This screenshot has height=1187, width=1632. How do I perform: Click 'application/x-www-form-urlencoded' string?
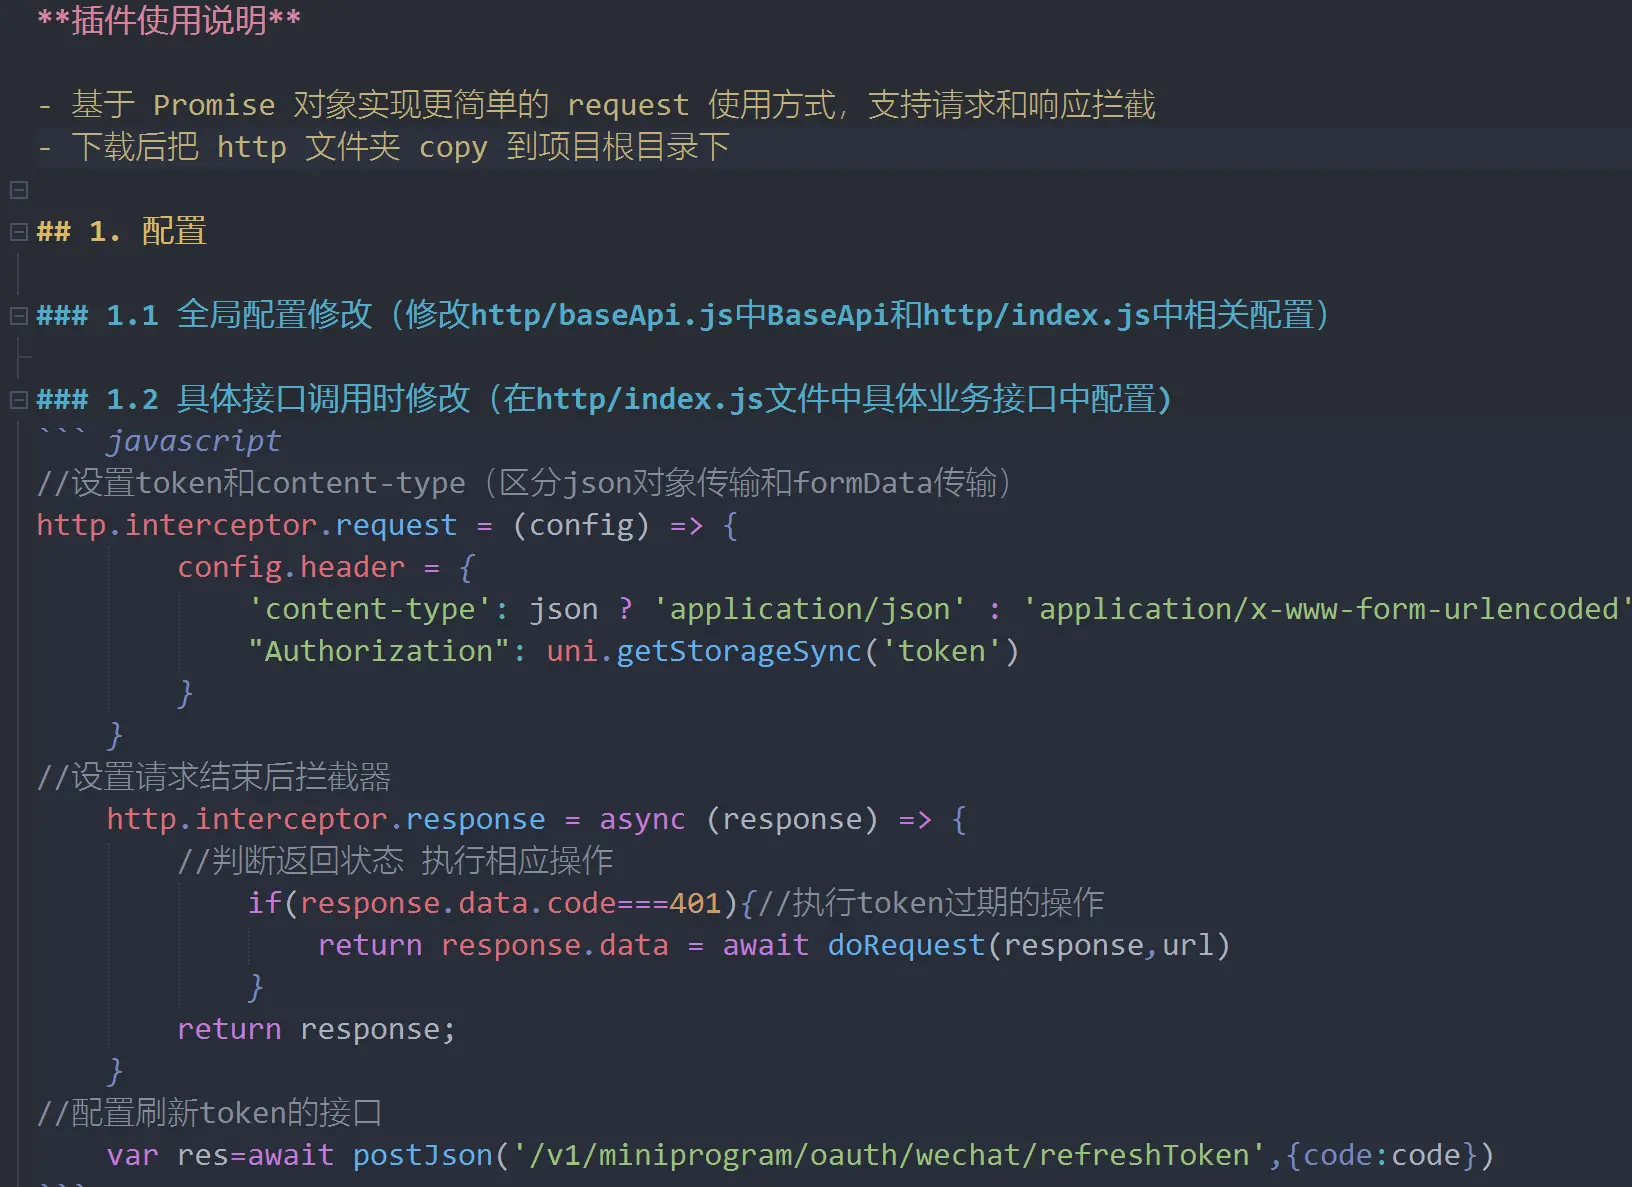(x=1329, y=609)
